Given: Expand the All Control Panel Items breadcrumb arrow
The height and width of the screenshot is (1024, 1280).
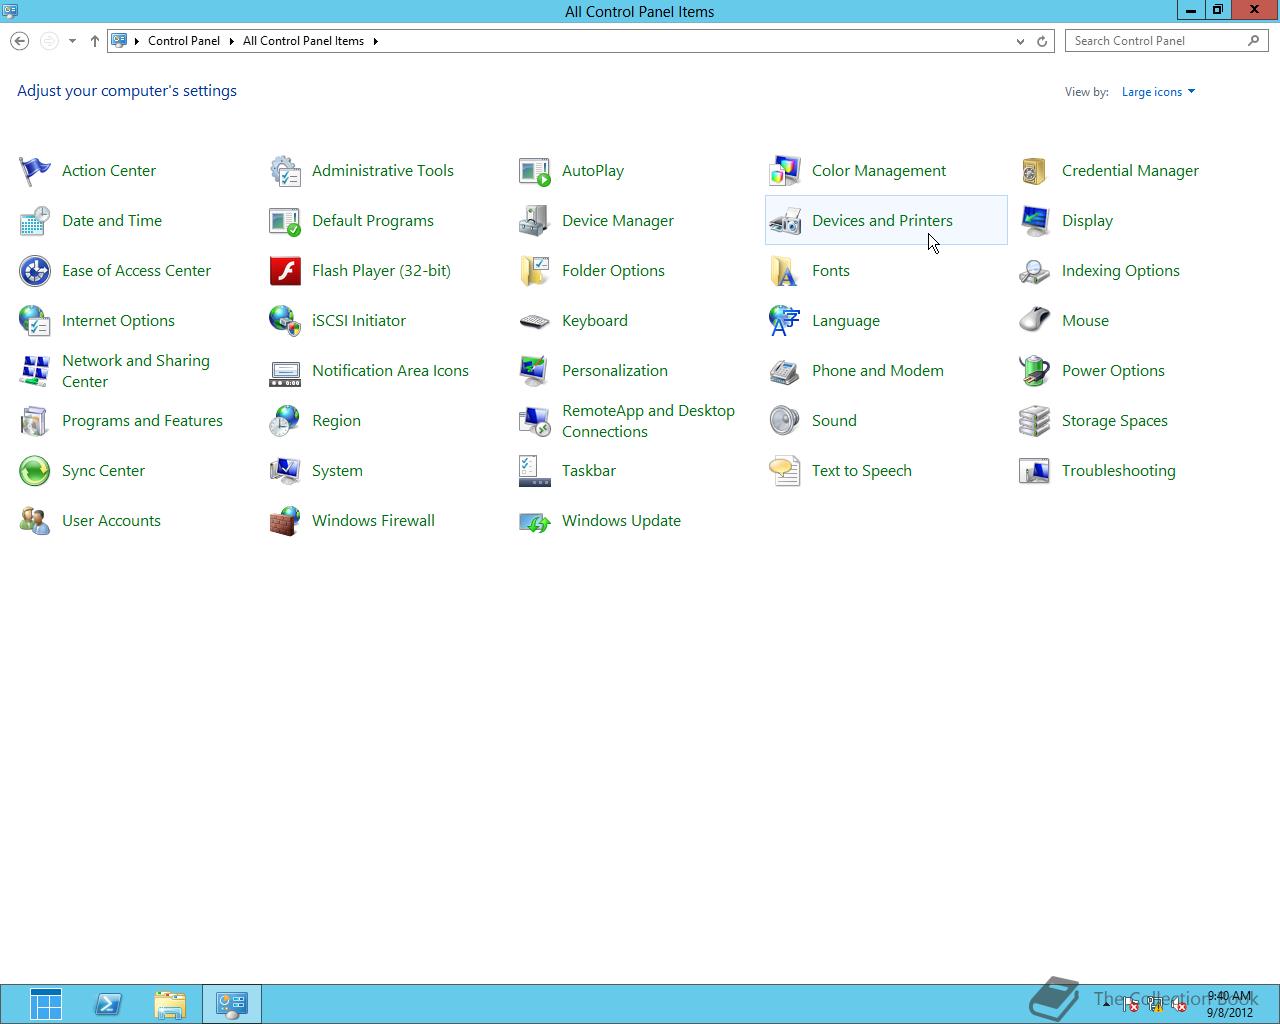Looking at the screenshot, I should coord(376,41).
